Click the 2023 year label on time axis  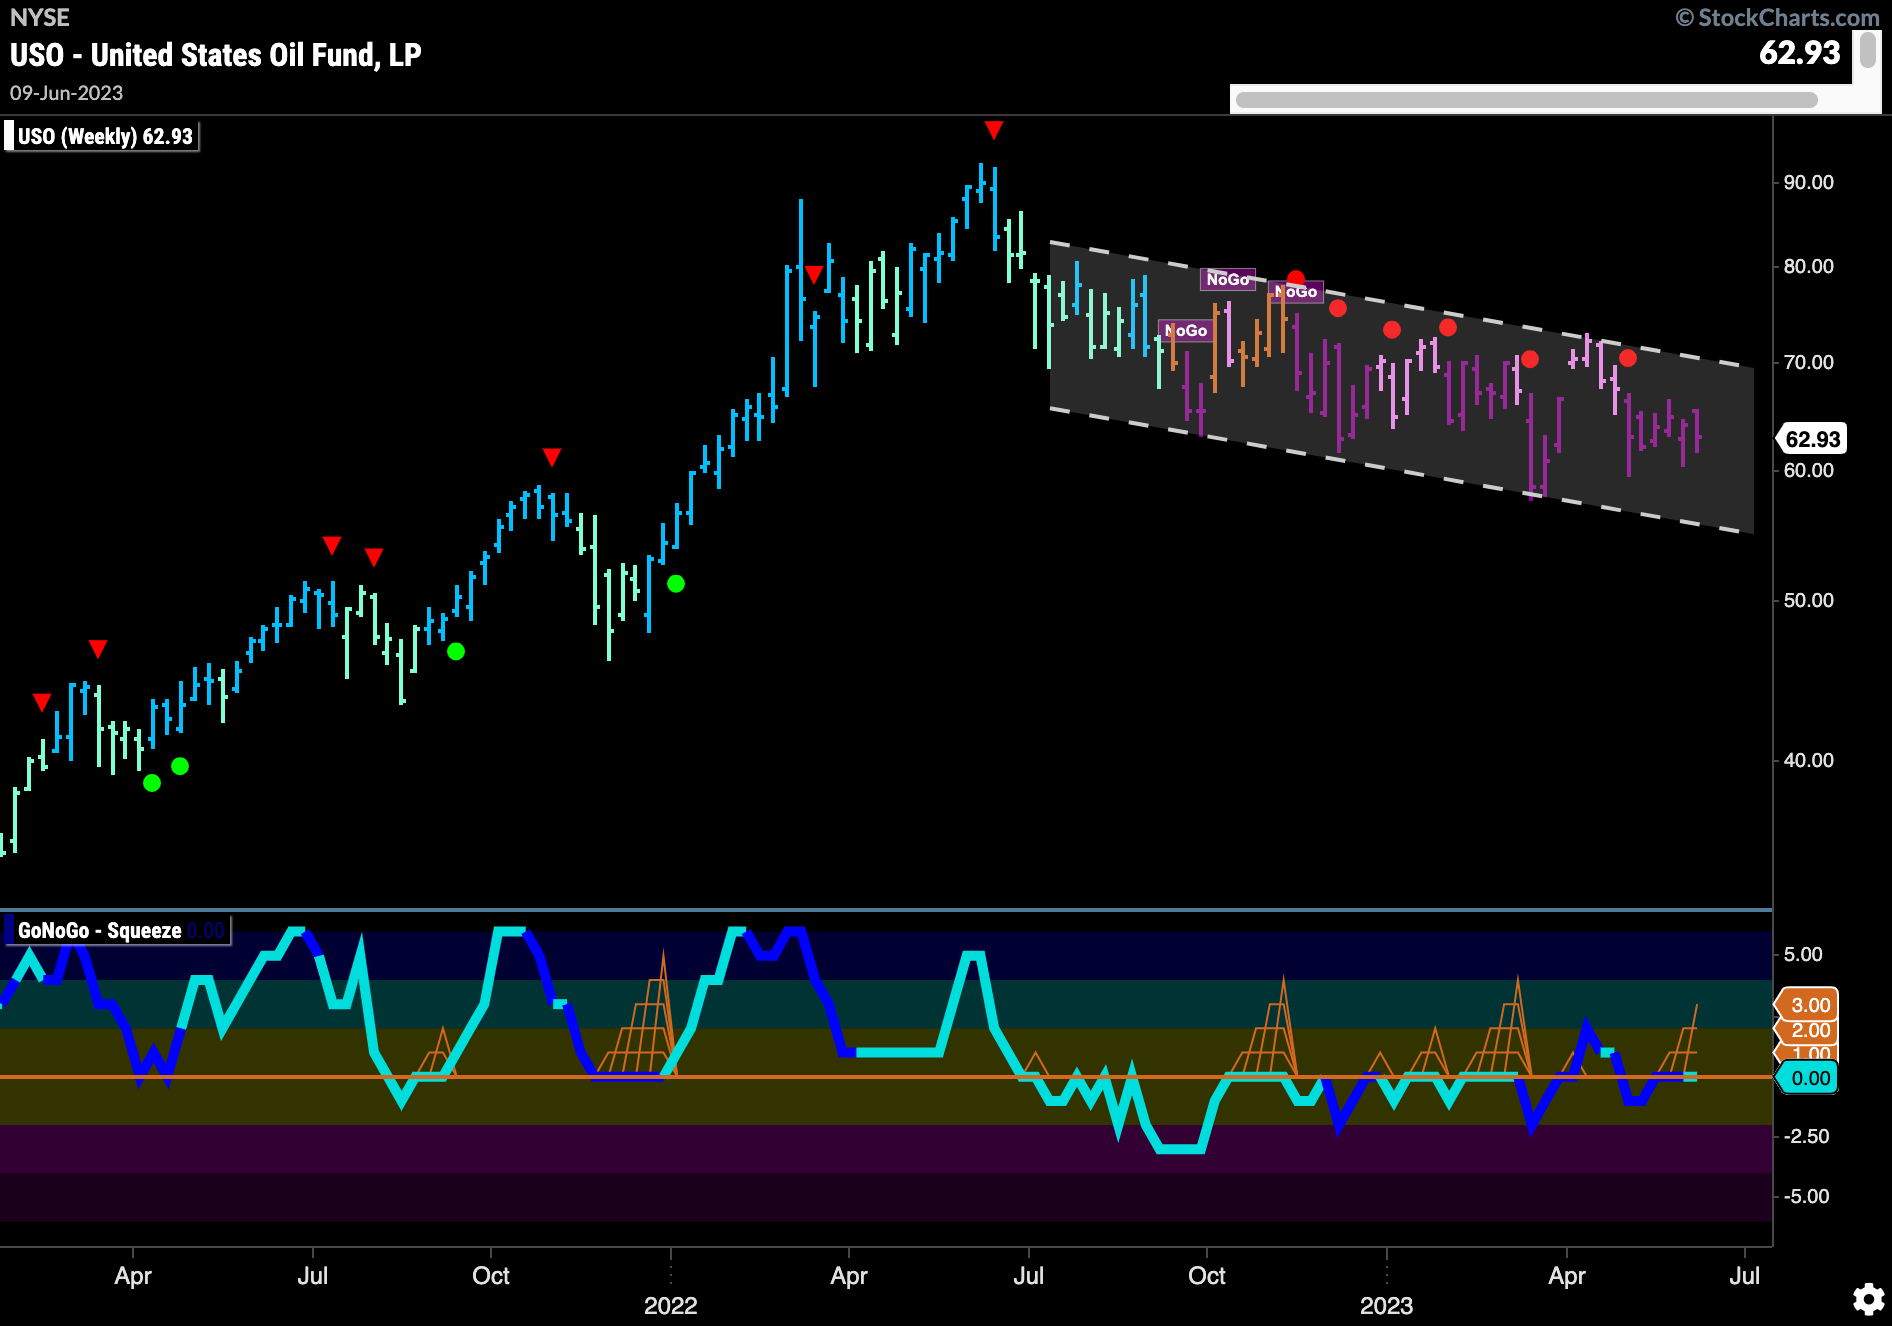pyautogui.click(x=1386, y=1305)
